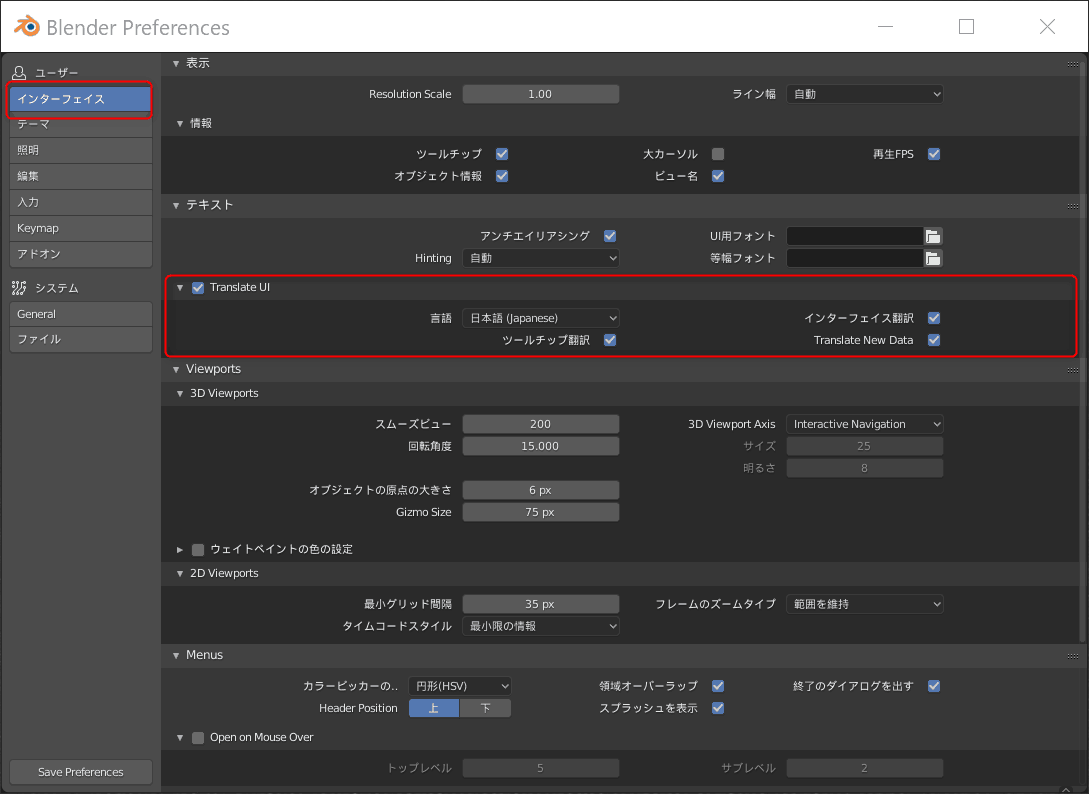
Task: Click the 回転角度 value field
Action: click(540, 447)
